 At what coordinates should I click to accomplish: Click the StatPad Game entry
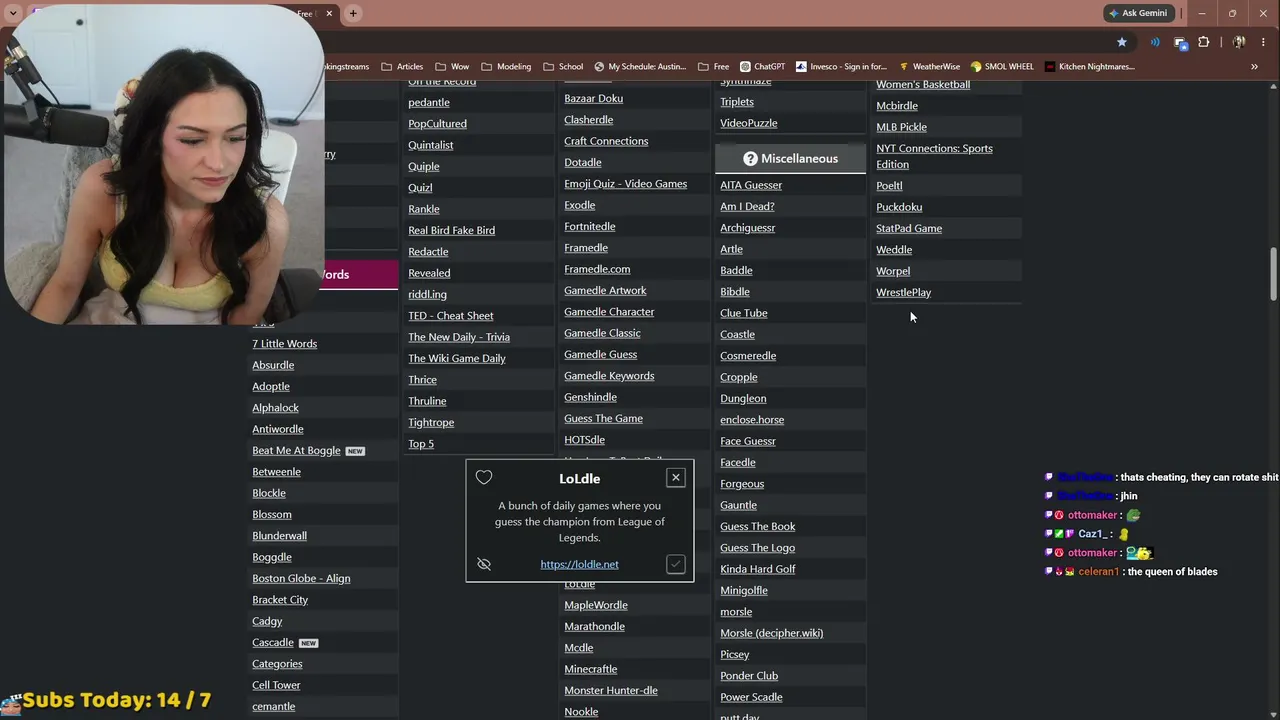point(909,229)
